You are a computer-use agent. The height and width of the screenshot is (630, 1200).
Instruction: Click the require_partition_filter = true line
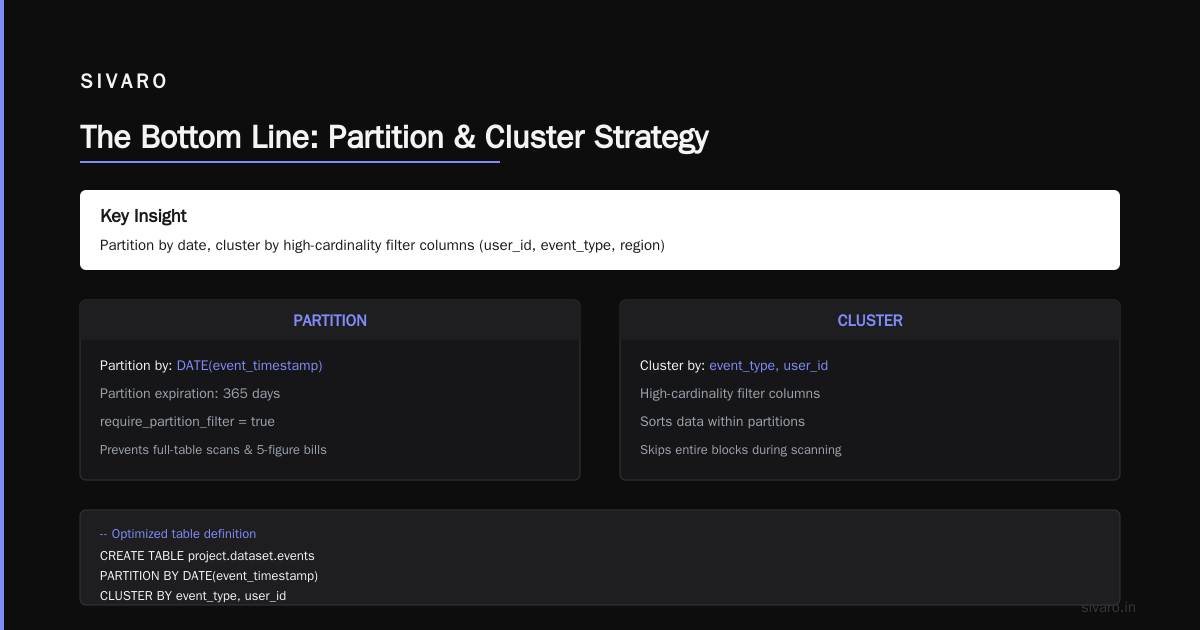coord(187,422)
